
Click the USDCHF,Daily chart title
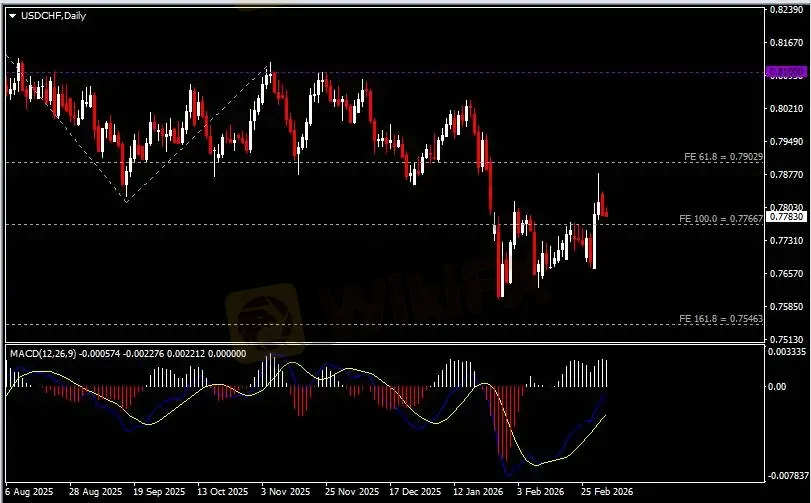pyautogui.click(x=52, y=17)
